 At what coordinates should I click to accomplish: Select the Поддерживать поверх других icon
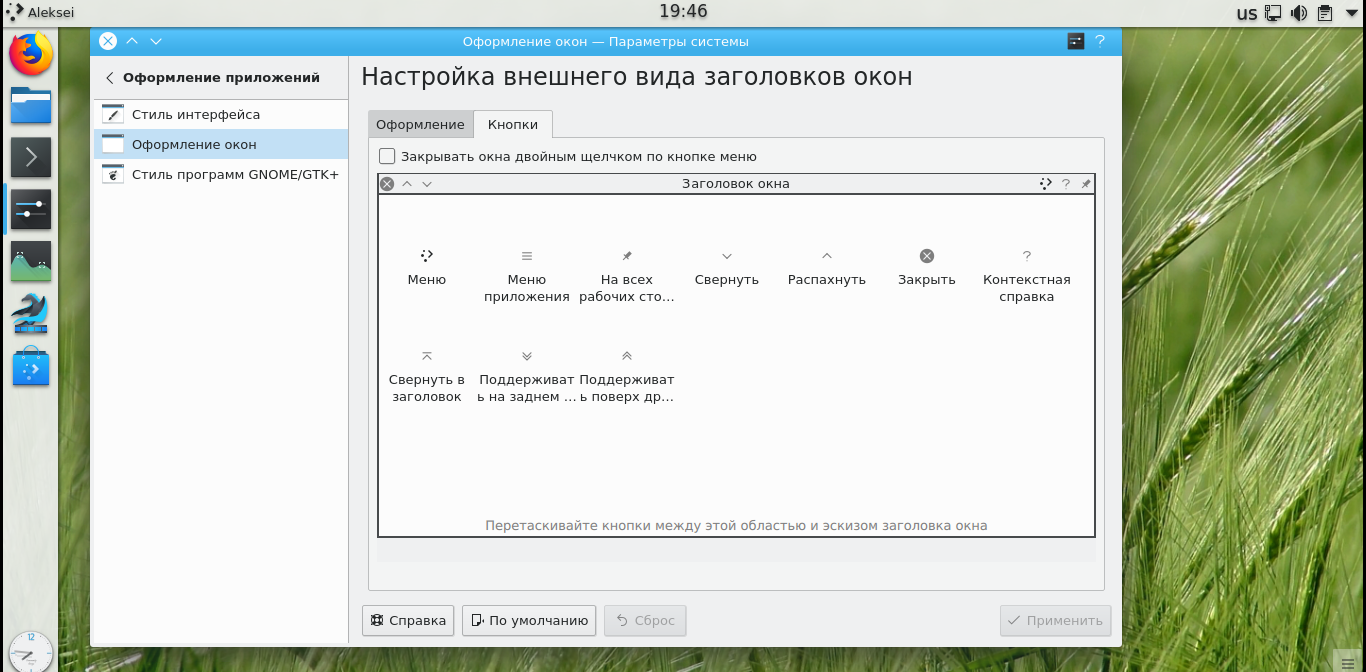point(627,355)
